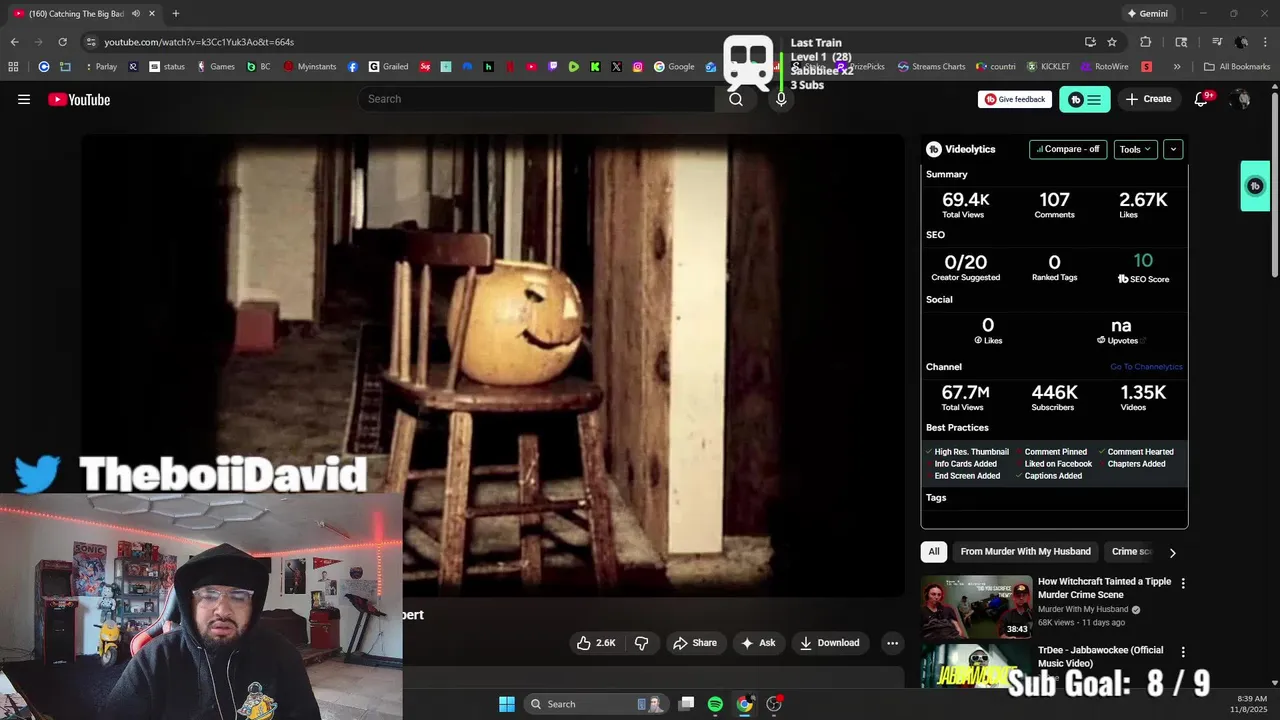
Task: Open the account avatar menu
Action: [1241, 99]
